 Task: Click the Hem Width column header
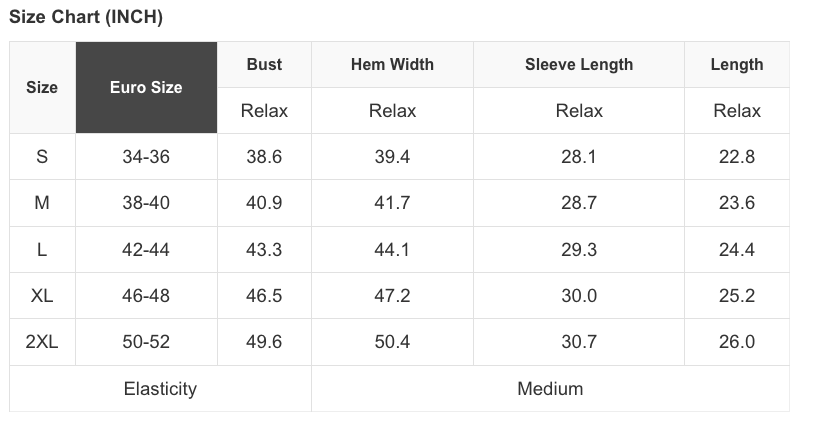[x=392, y=64]
